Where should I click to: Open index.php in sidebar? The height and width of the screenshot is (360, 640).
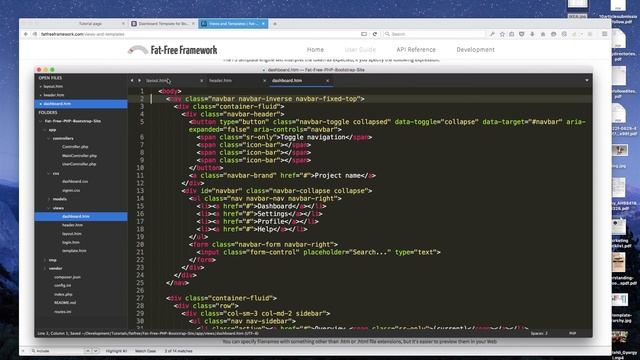pos(63,294)
